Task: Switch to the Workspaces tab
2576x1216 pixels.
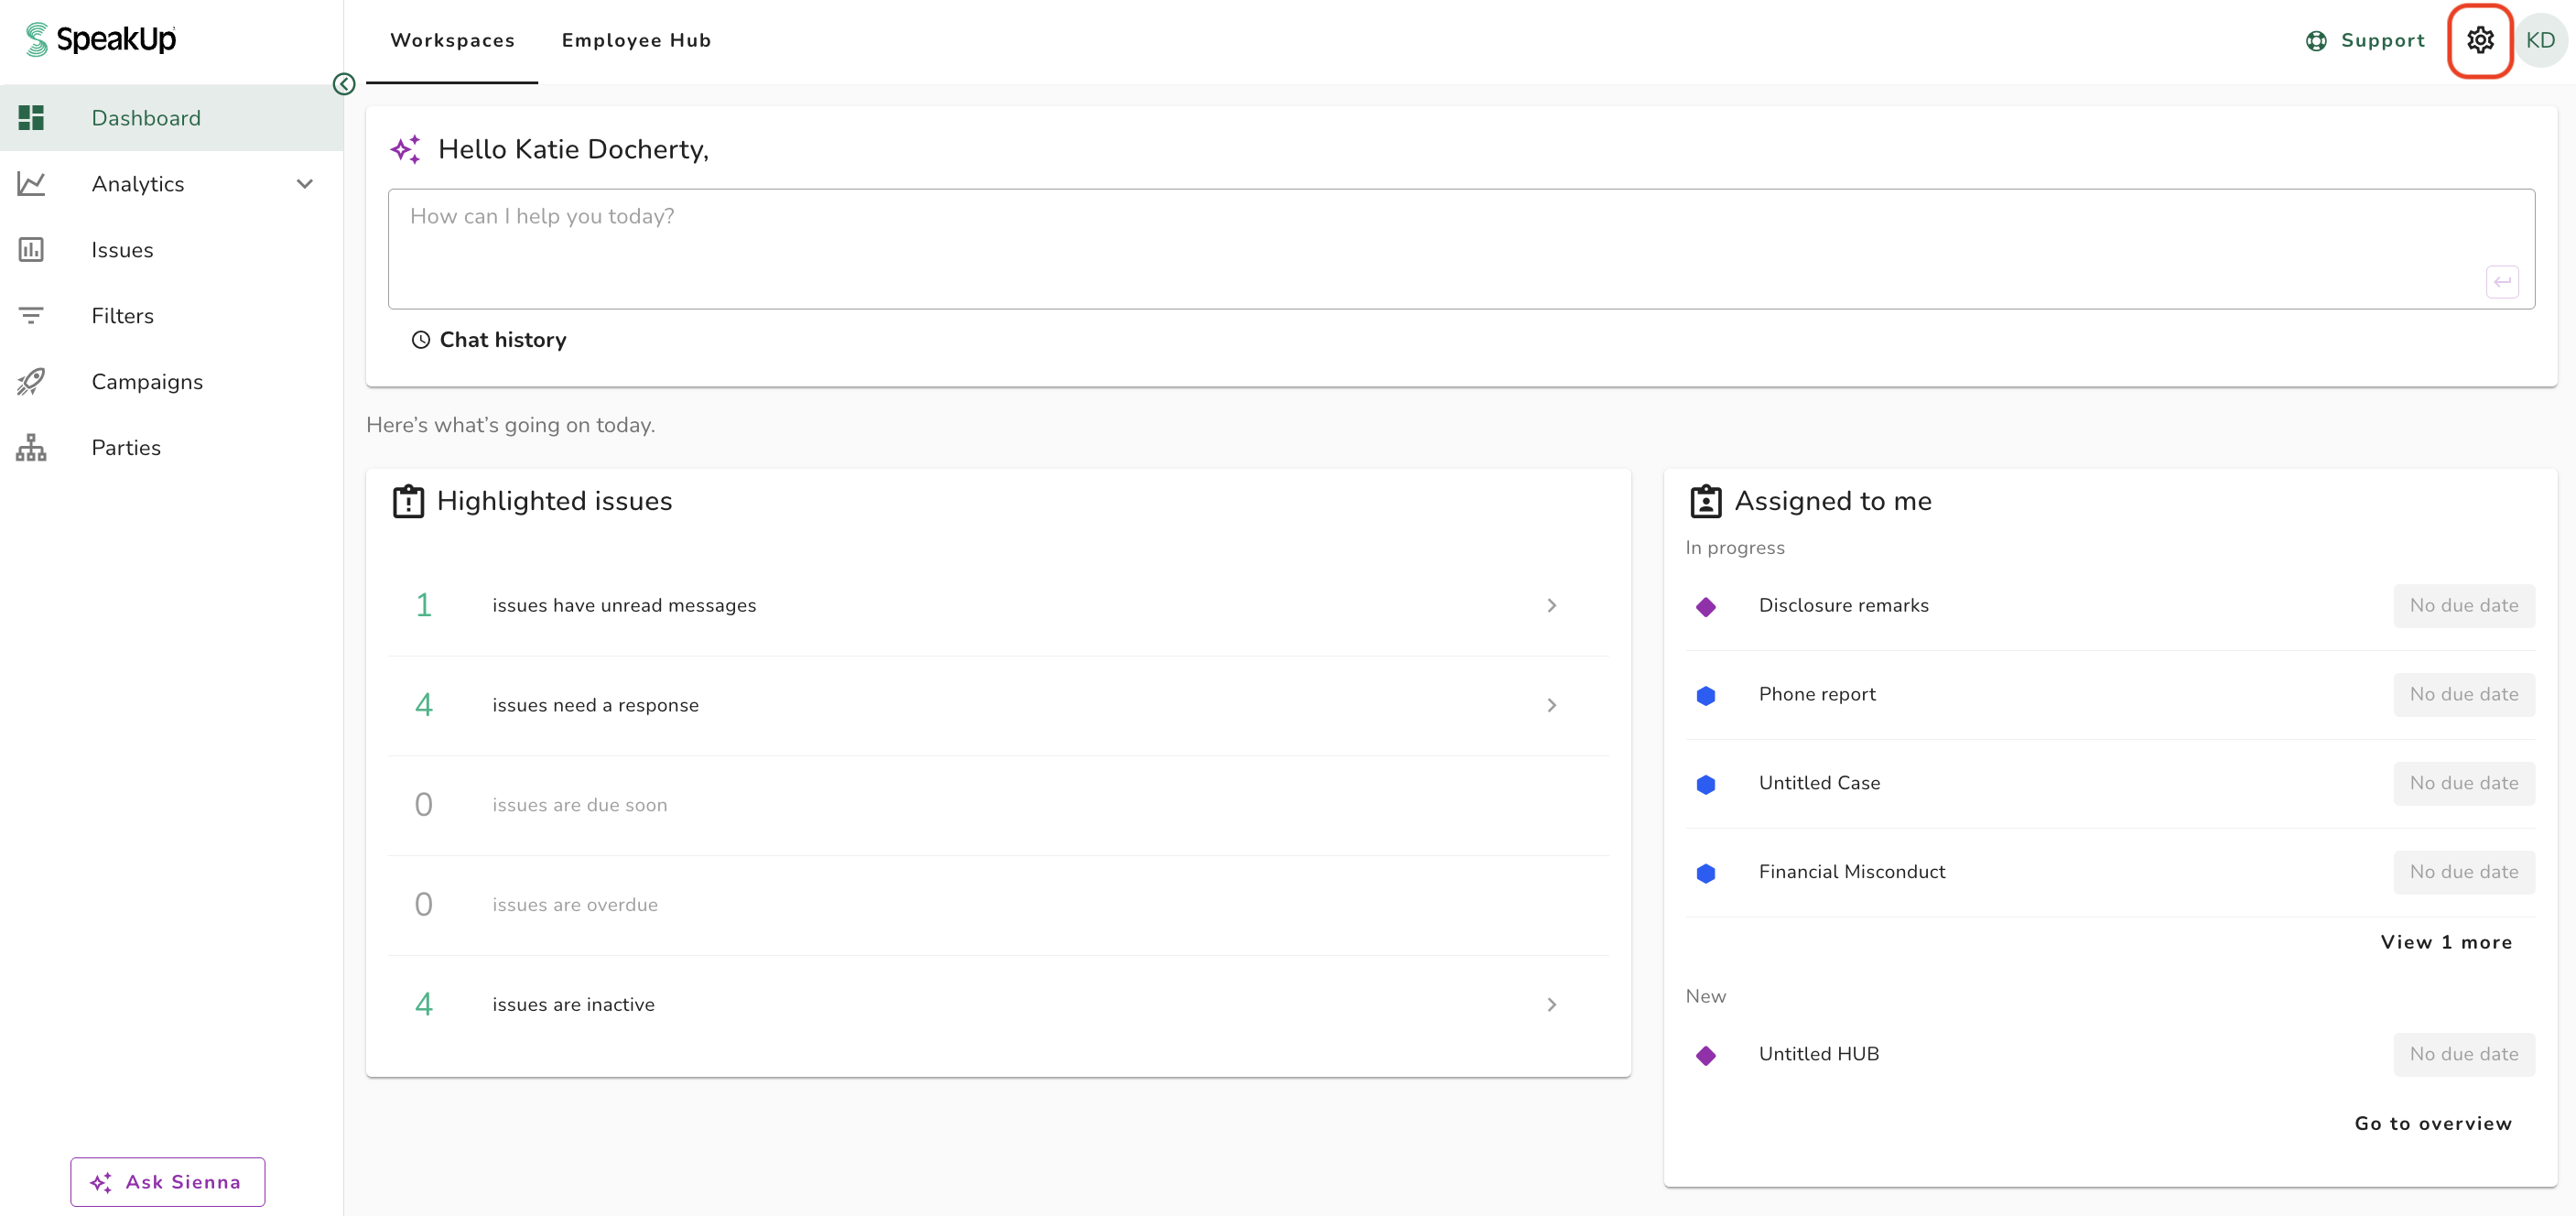Action: (452, 41)
